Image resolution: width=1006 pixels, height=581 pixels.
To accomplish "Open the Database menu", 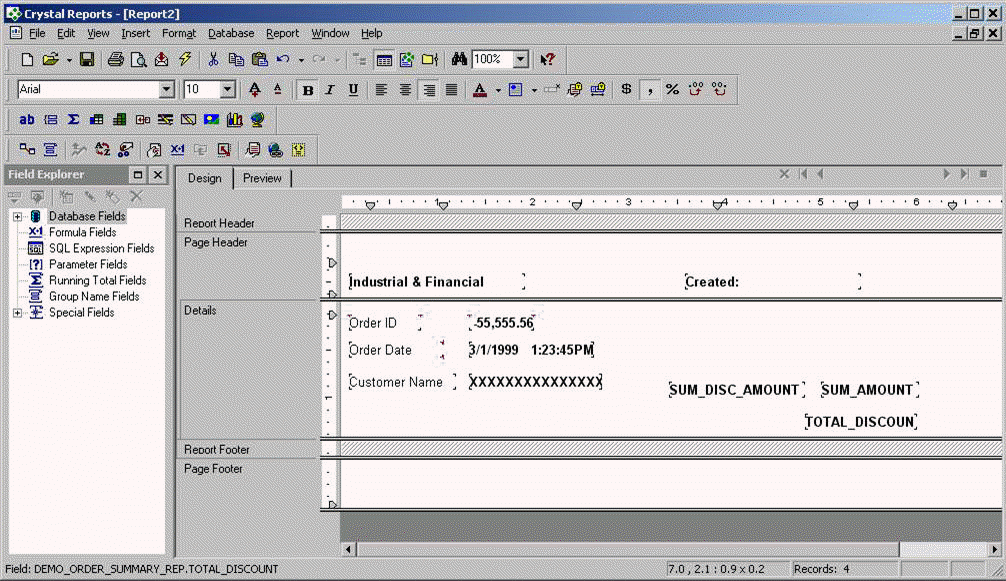I will pos(231,33).
